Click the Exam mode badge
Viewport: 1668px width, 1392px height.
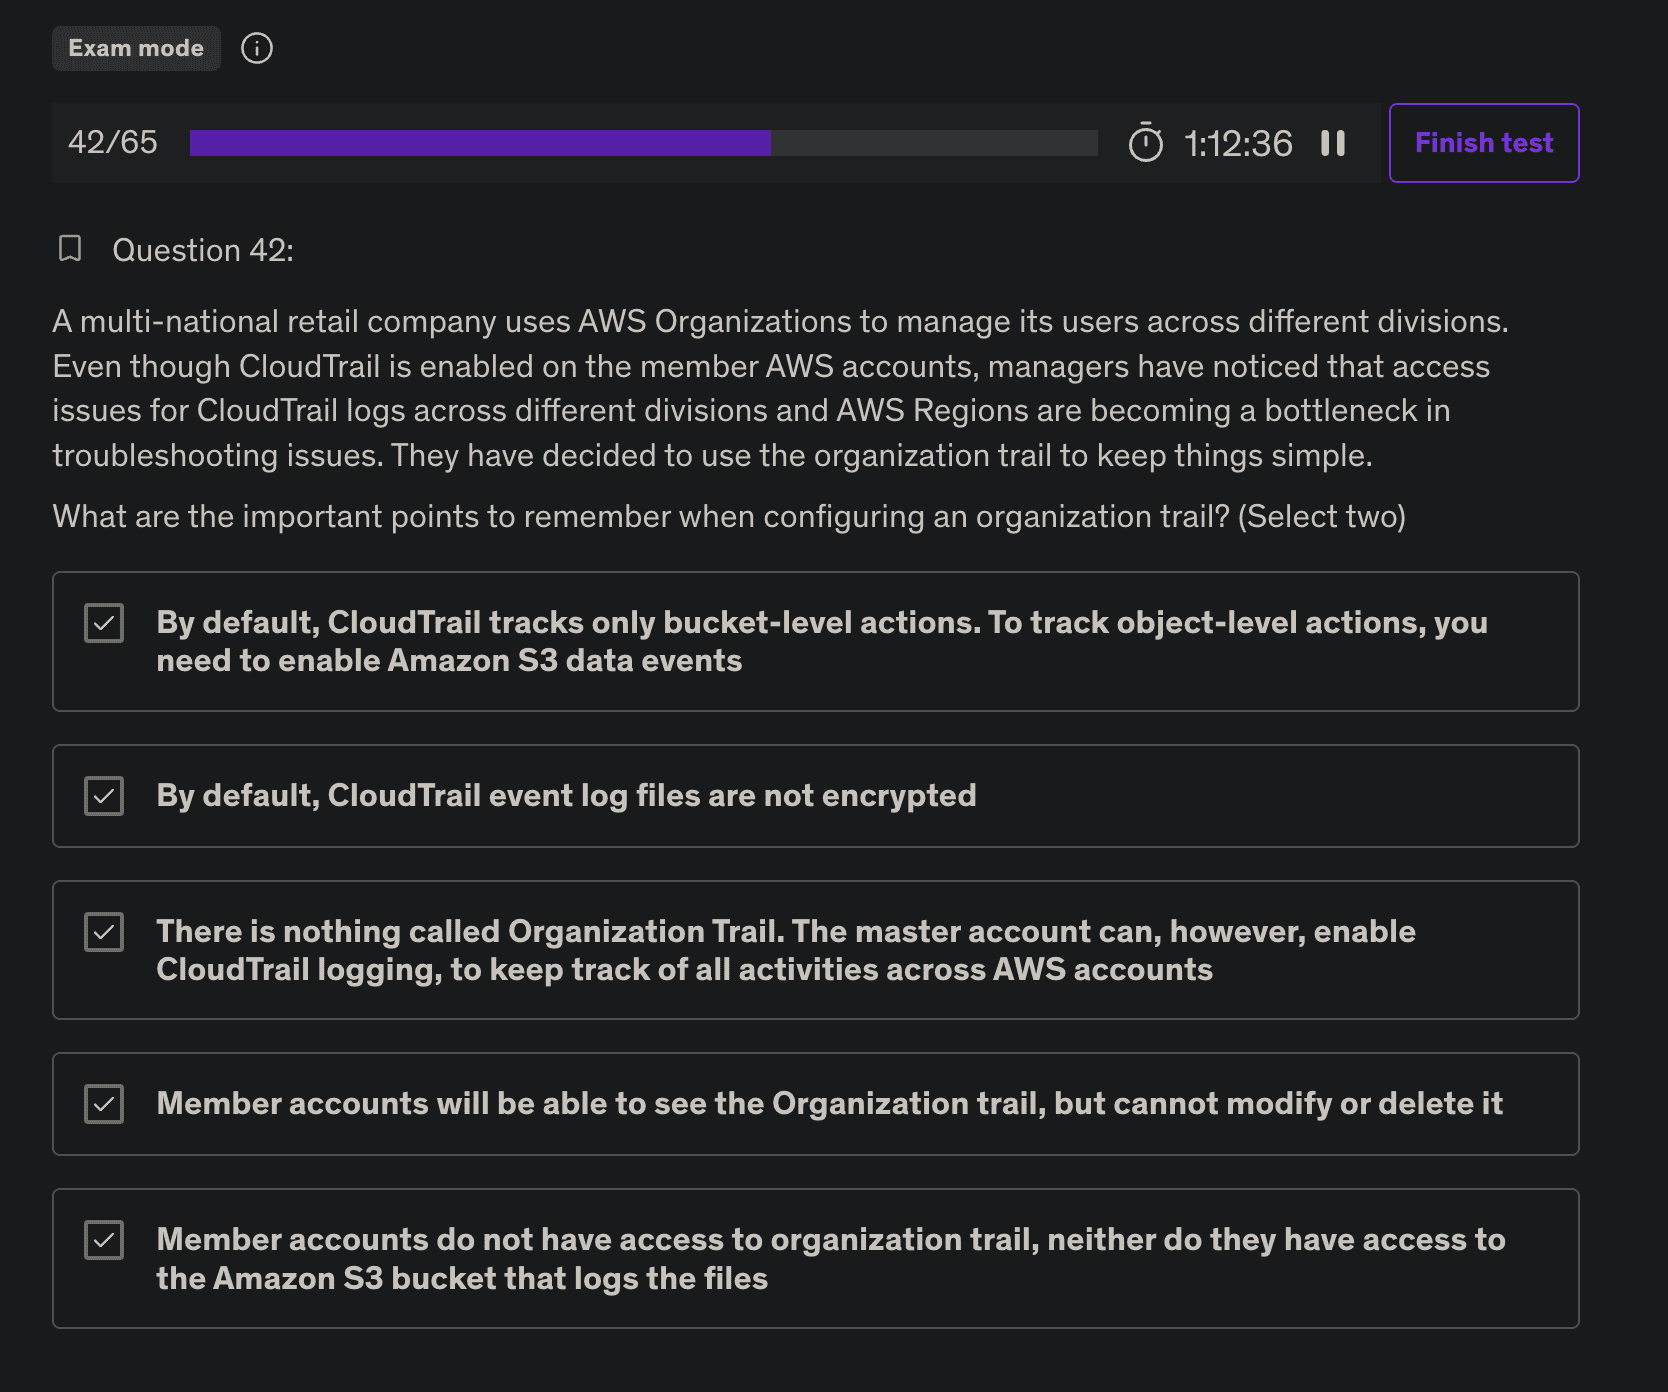coord(136,48)
